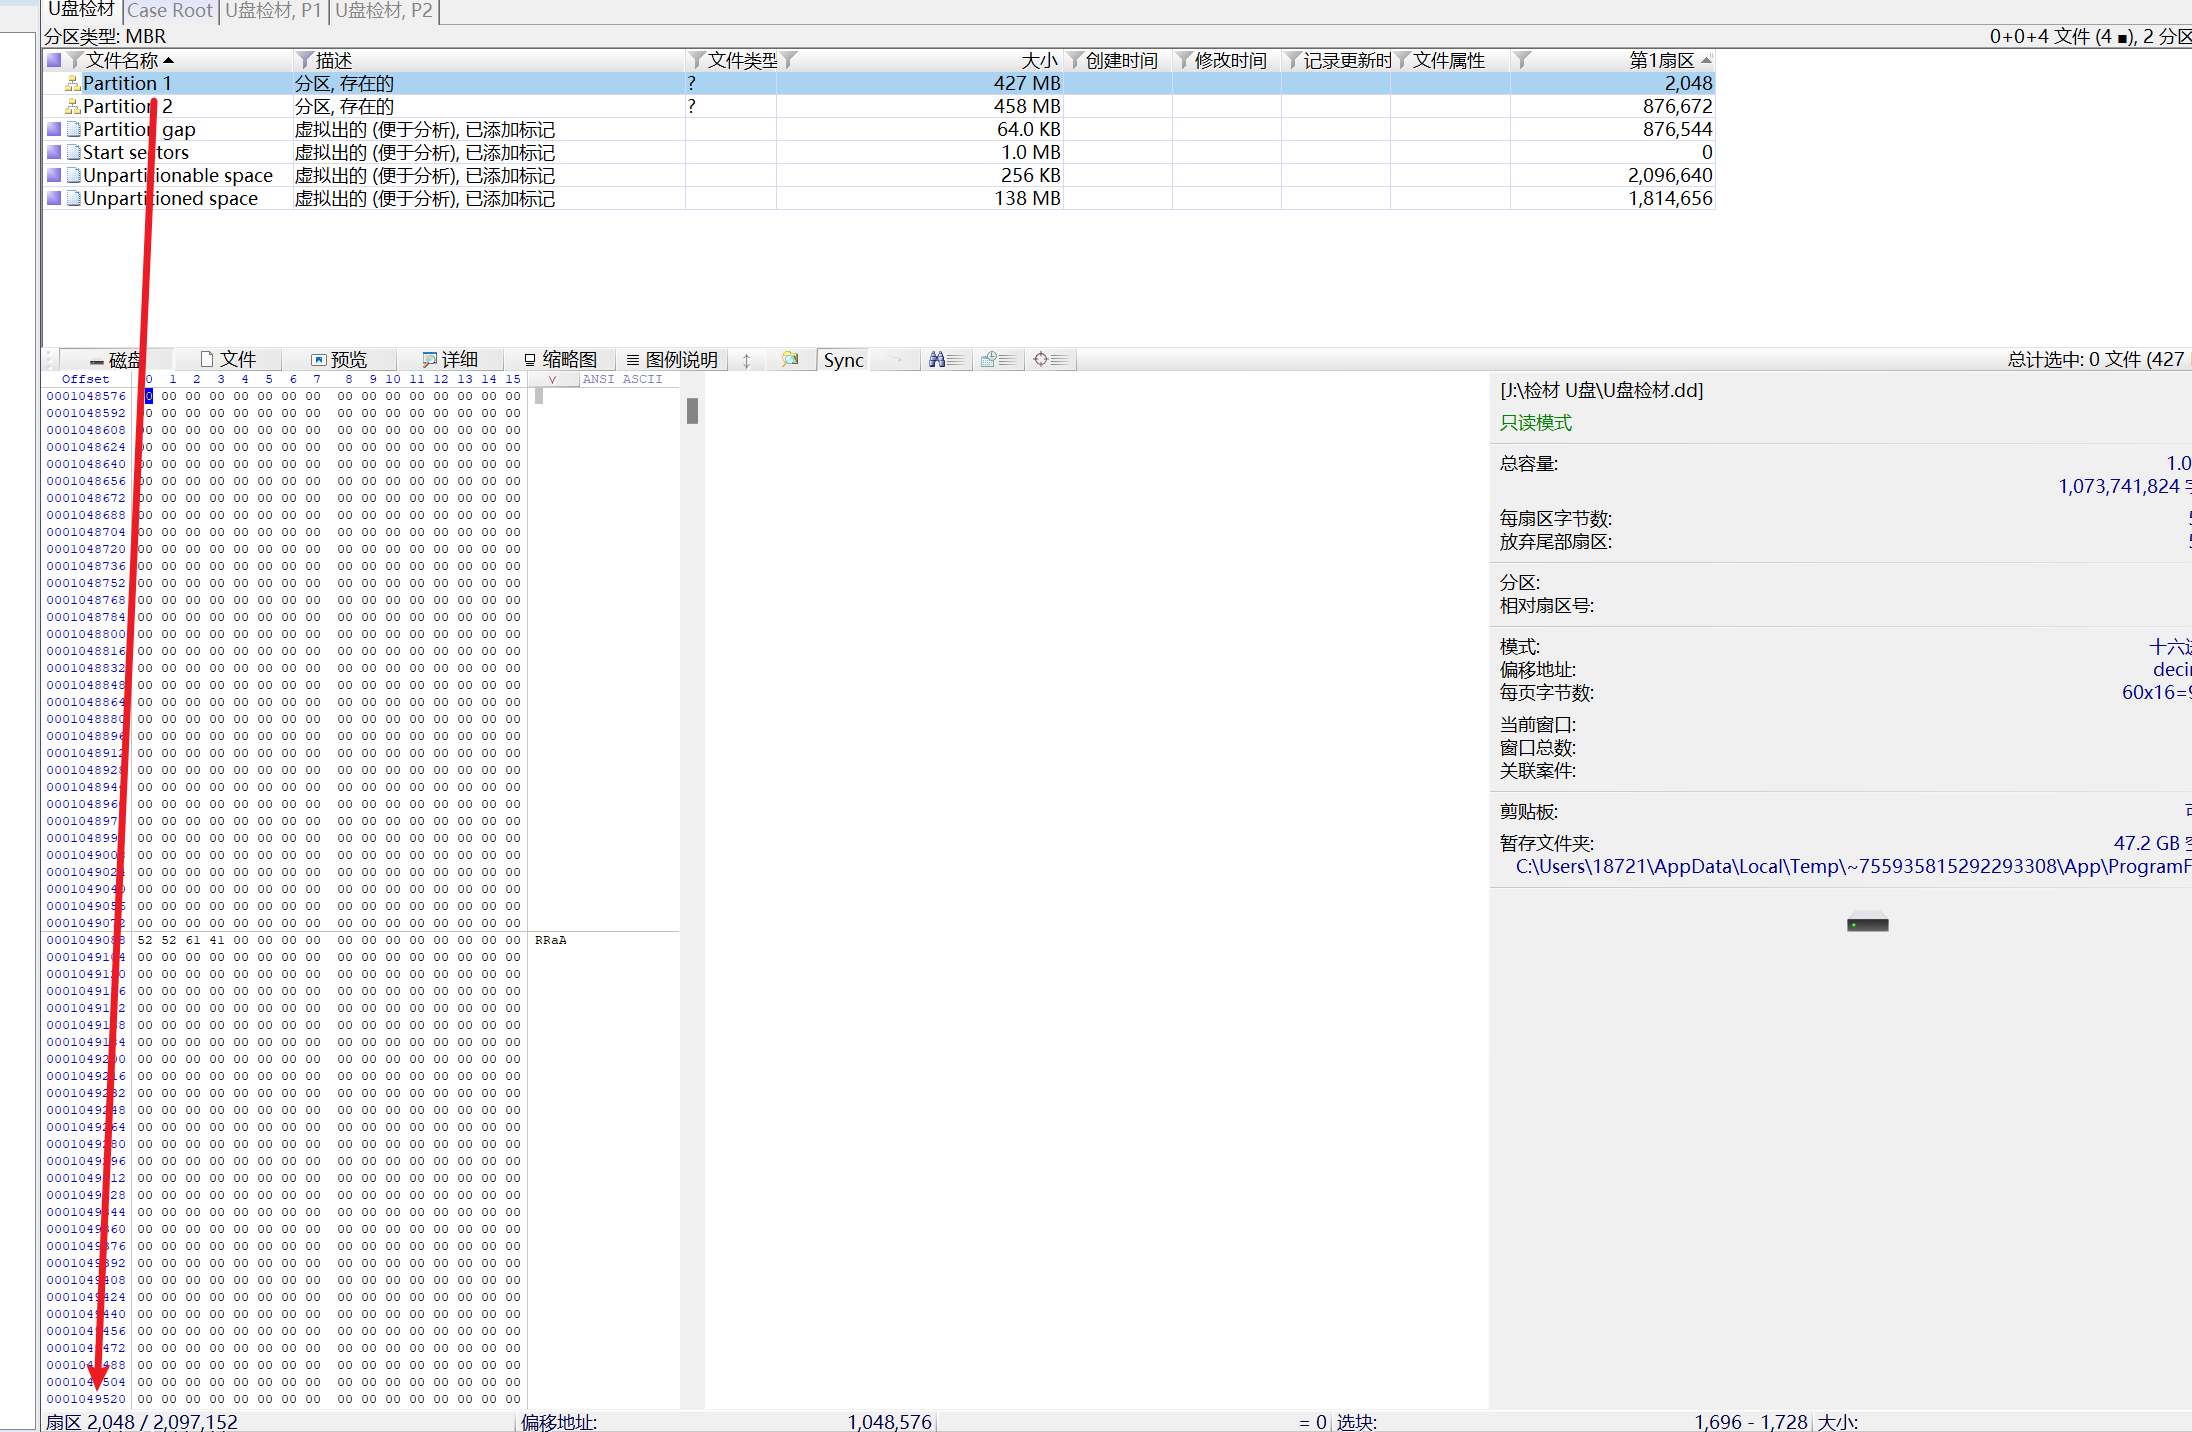Viewport: 2192px width, 1432px height.
Task: Toggle the tag box for Start sectors
Action: pos(54,153)
